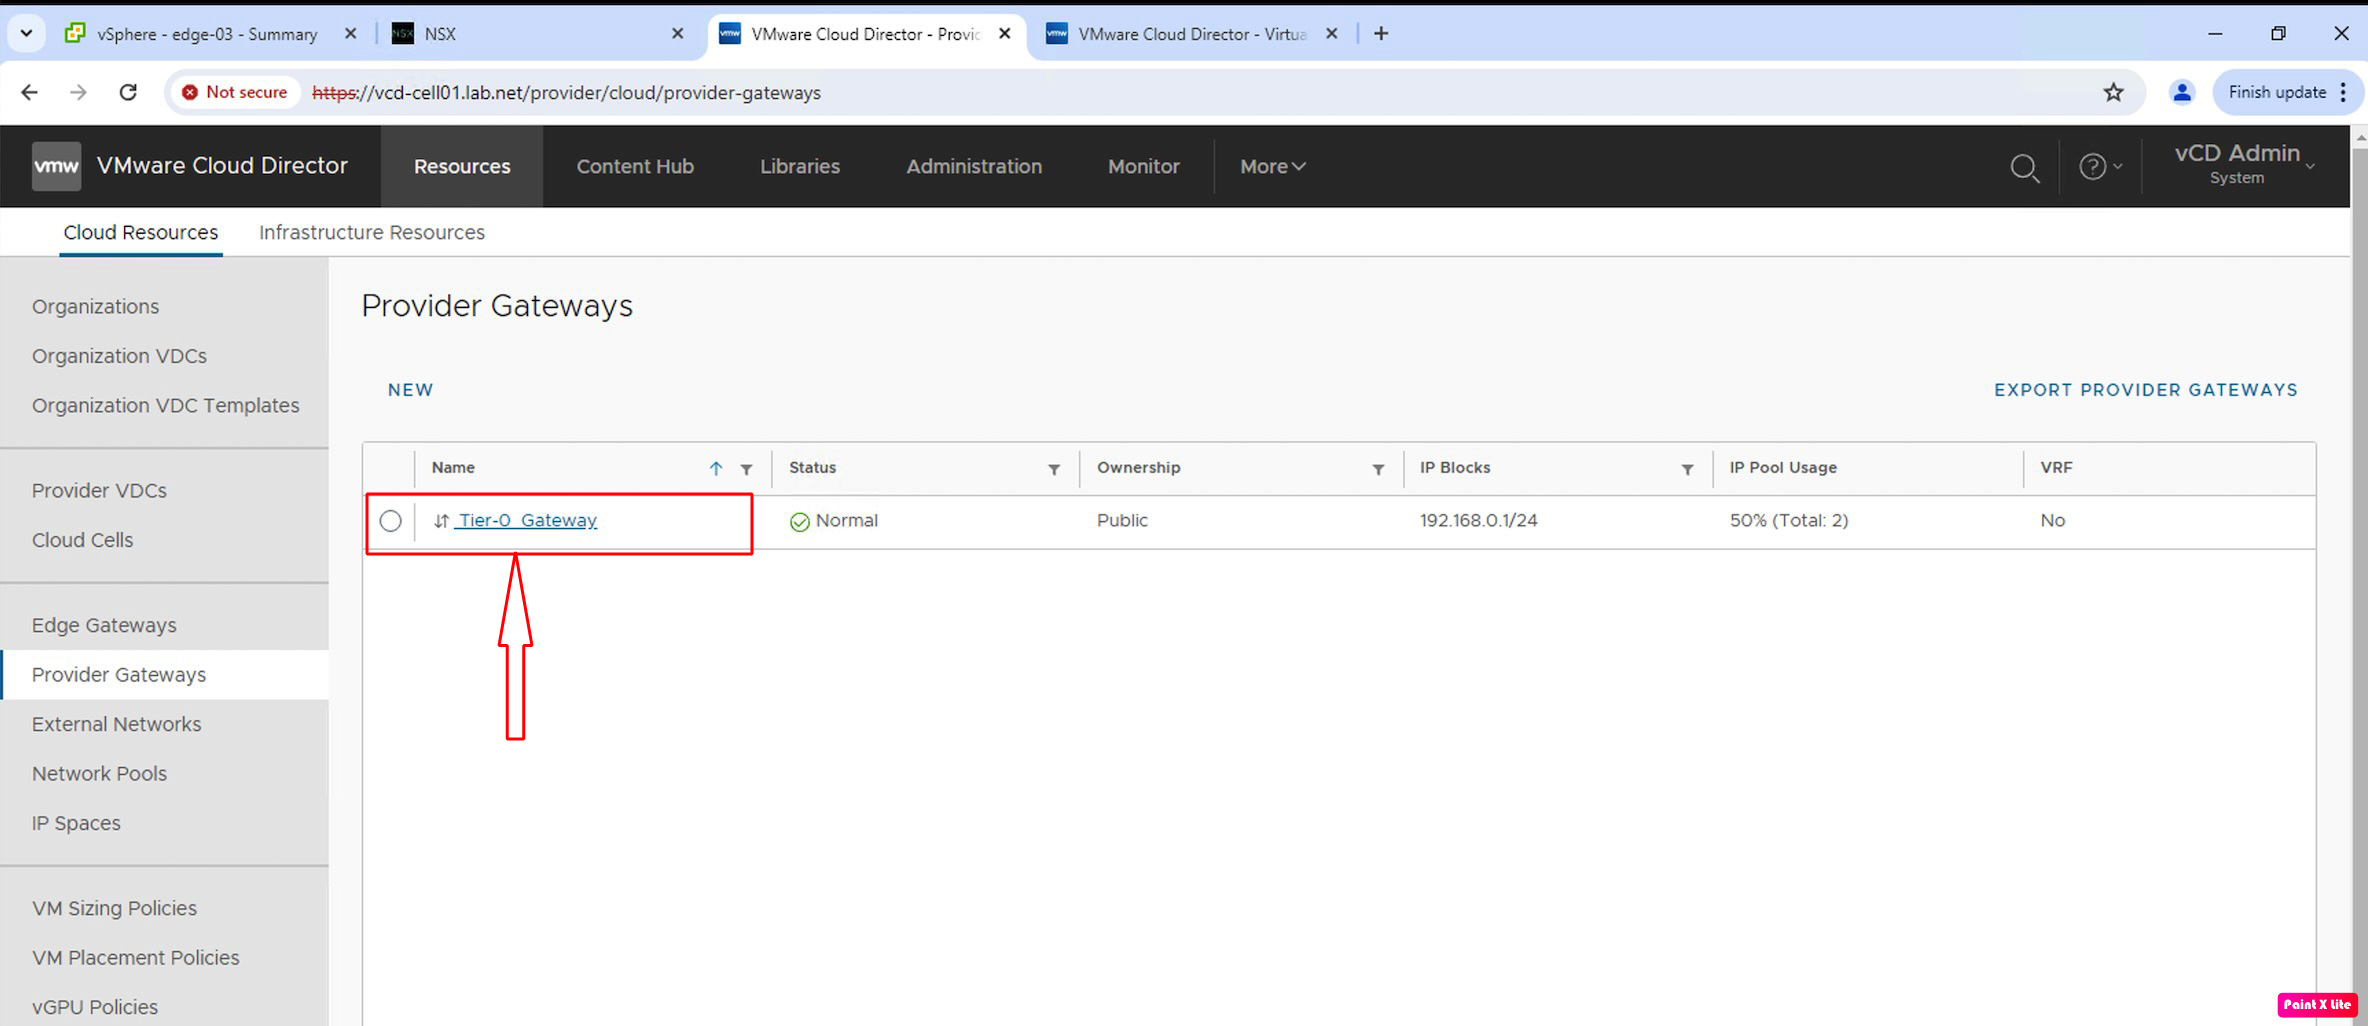Open the Administration menu
This screenshot has height=1026, width=2368.
(973, 167)
